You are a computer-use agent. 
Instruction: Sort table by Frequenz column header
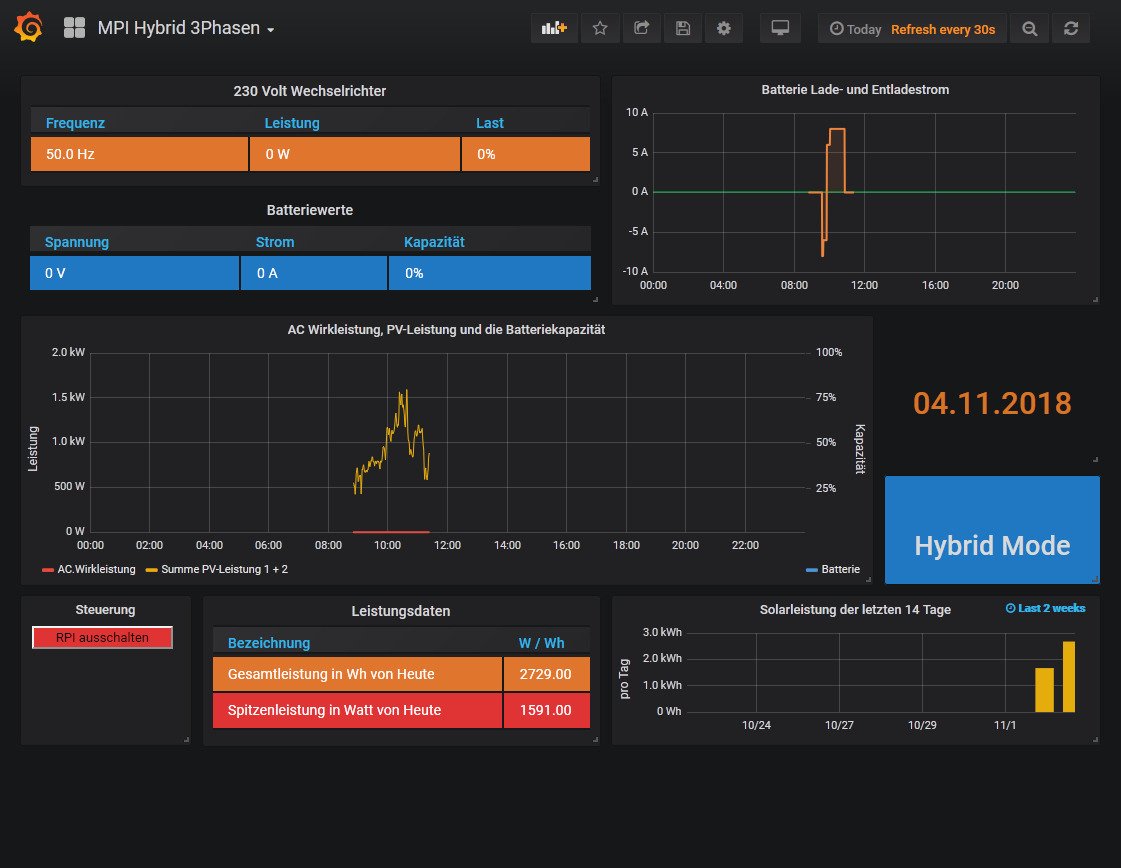pos(75,123)
